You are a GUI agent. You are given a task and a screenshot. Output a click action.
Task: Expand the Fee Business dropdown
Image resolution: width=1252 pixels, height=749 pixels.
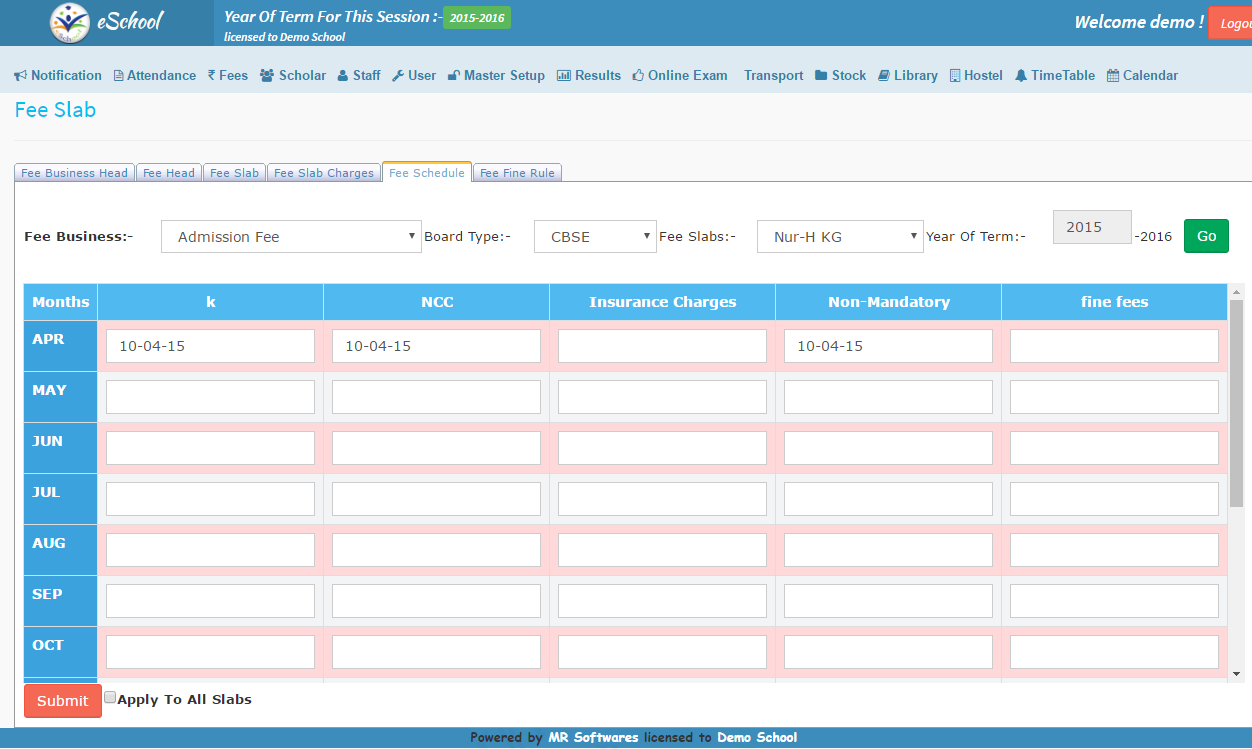click(x=291, y=237)
